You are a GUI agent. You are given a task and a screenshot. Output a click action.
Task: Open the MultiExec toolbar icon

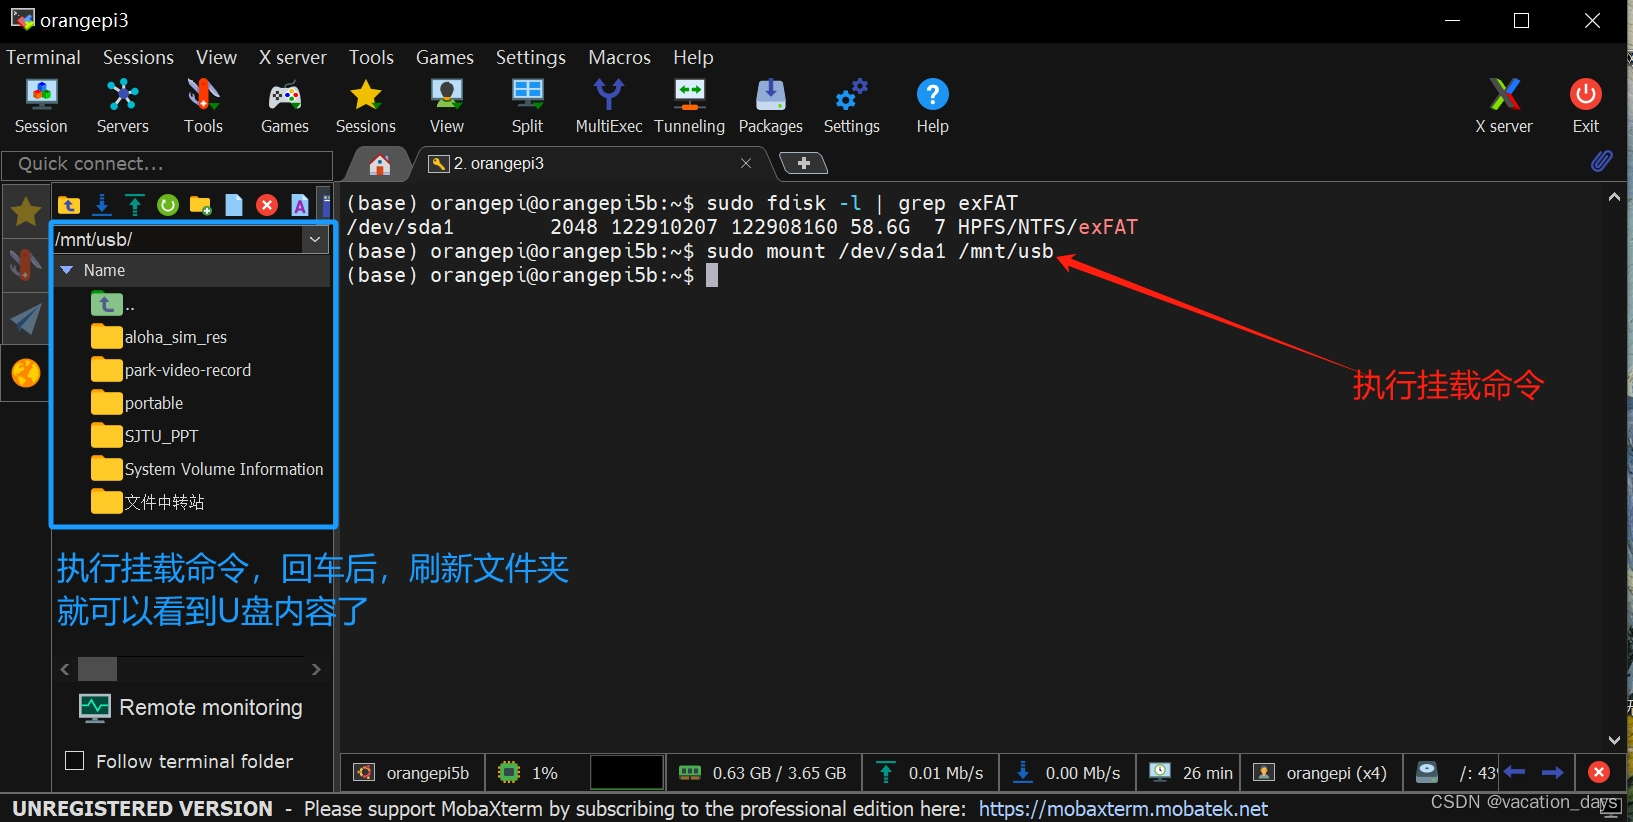(608, 106)
